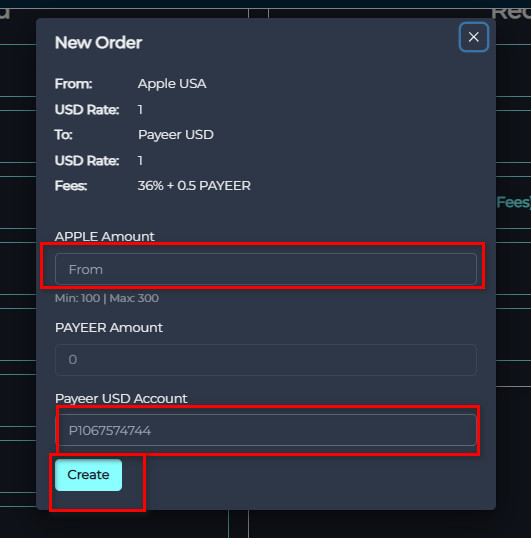
Task: Click the PAYEER Amount field
Action: (x=266, y=360)
